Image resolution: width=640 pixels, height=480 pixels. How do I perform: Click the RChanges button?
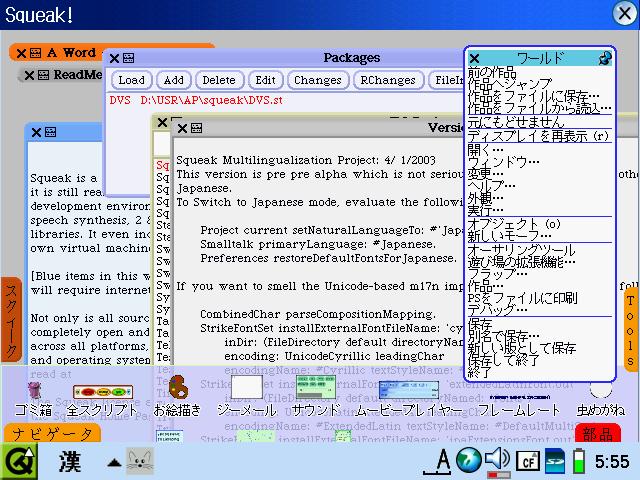point(388,80)
